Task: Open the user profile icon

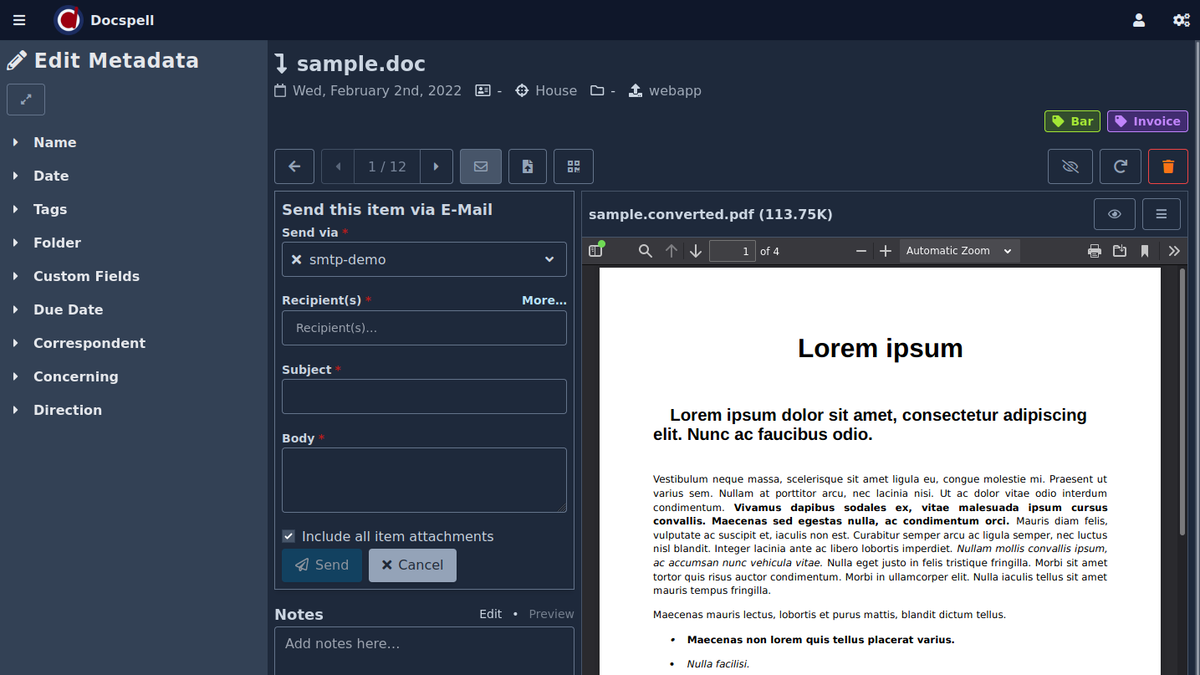Action: (1138, 20)
